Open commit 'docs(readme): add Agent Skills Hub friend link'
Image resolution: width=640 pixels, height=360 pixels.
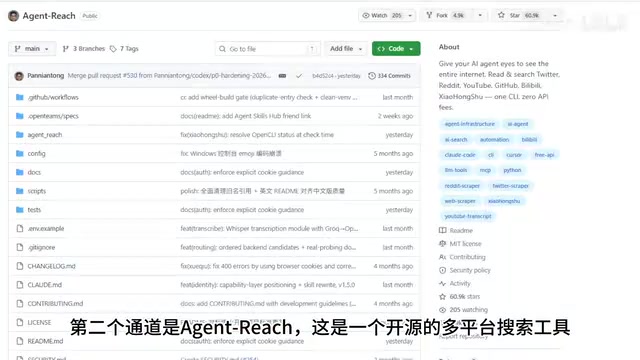coord(246,116)
